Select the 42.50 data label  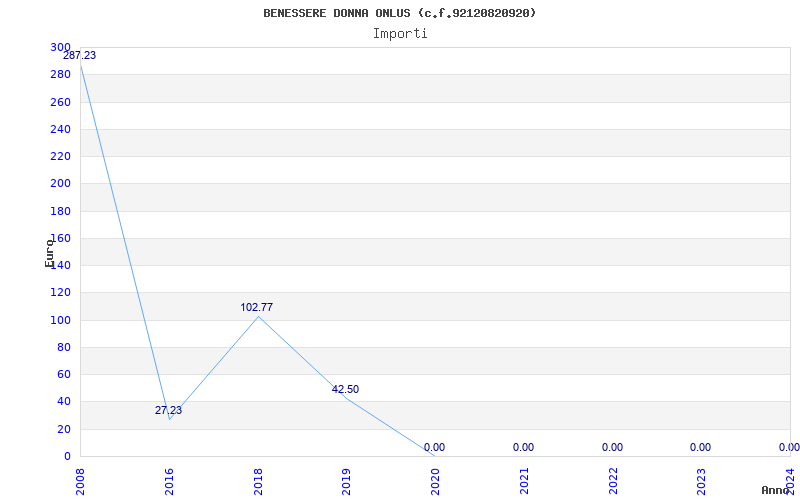[345, 389]
